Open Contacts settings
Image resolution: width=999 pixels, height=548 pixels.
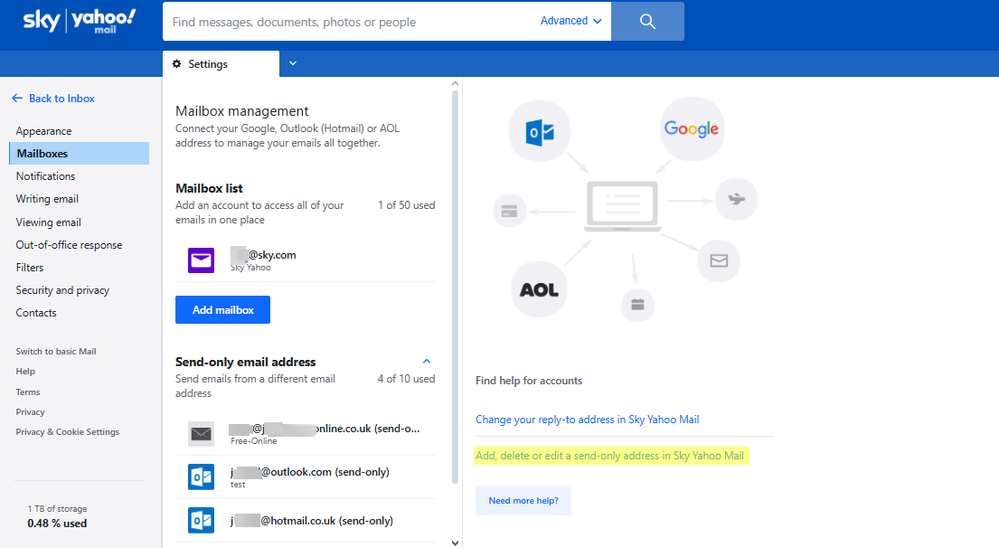point(36,313)
